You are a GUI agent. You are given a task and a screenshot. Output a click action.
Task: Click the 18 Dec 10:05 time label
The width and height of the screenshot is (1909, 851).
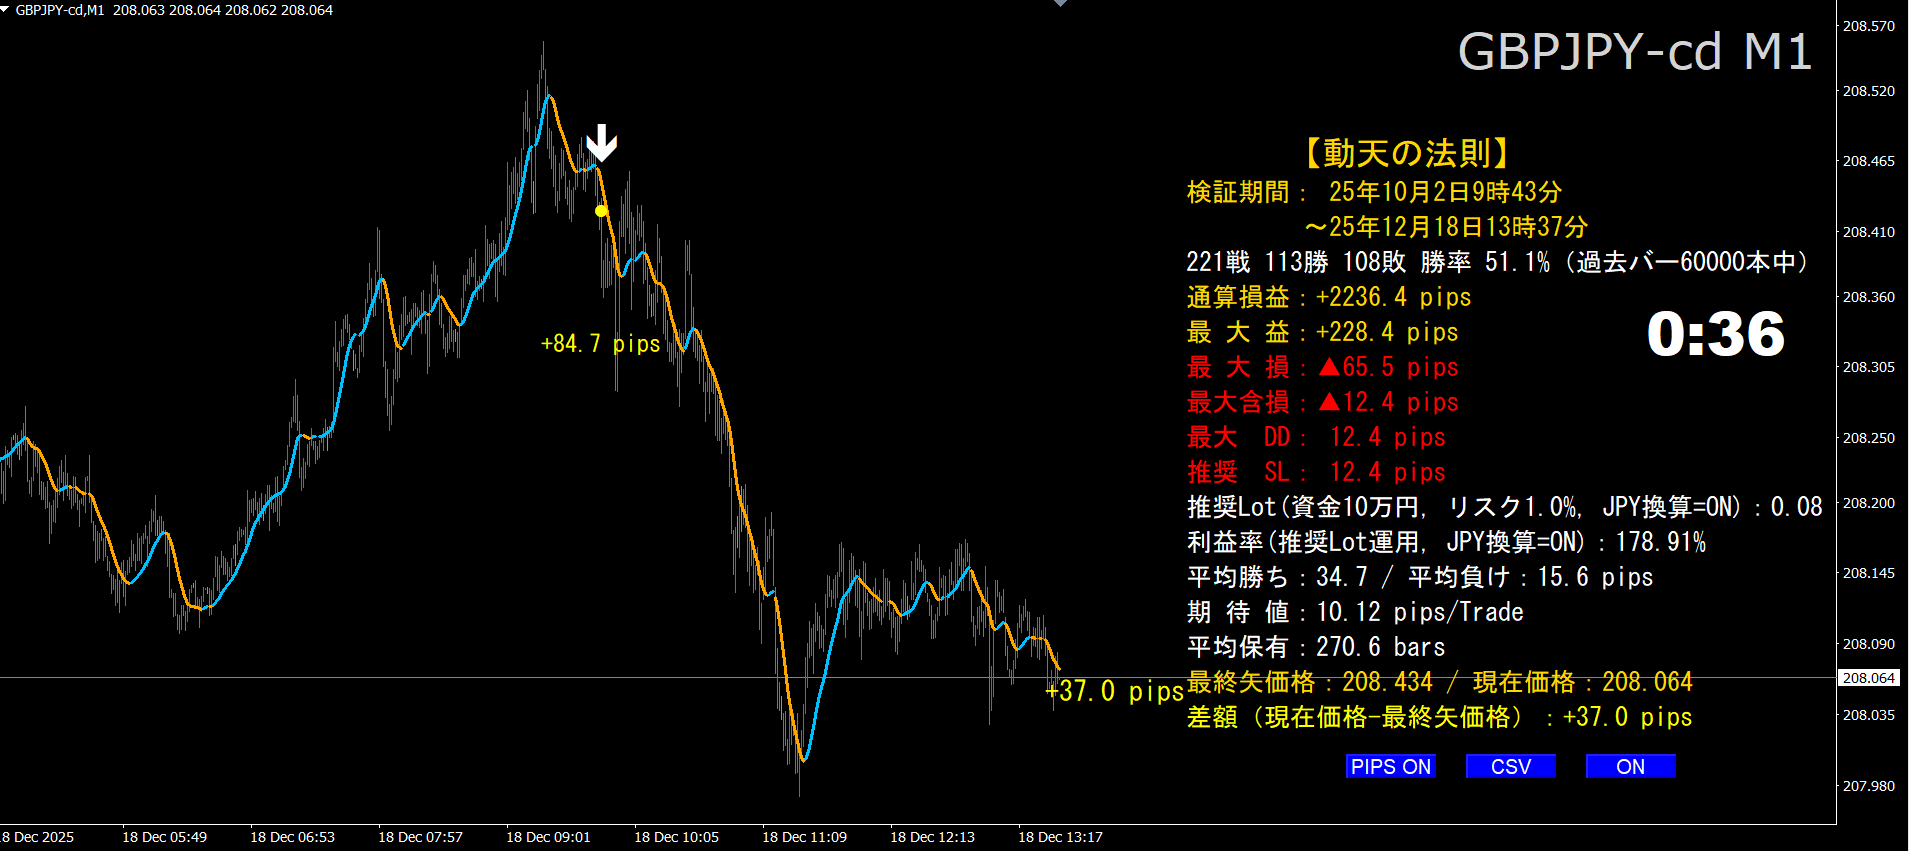tap(676, 837)
